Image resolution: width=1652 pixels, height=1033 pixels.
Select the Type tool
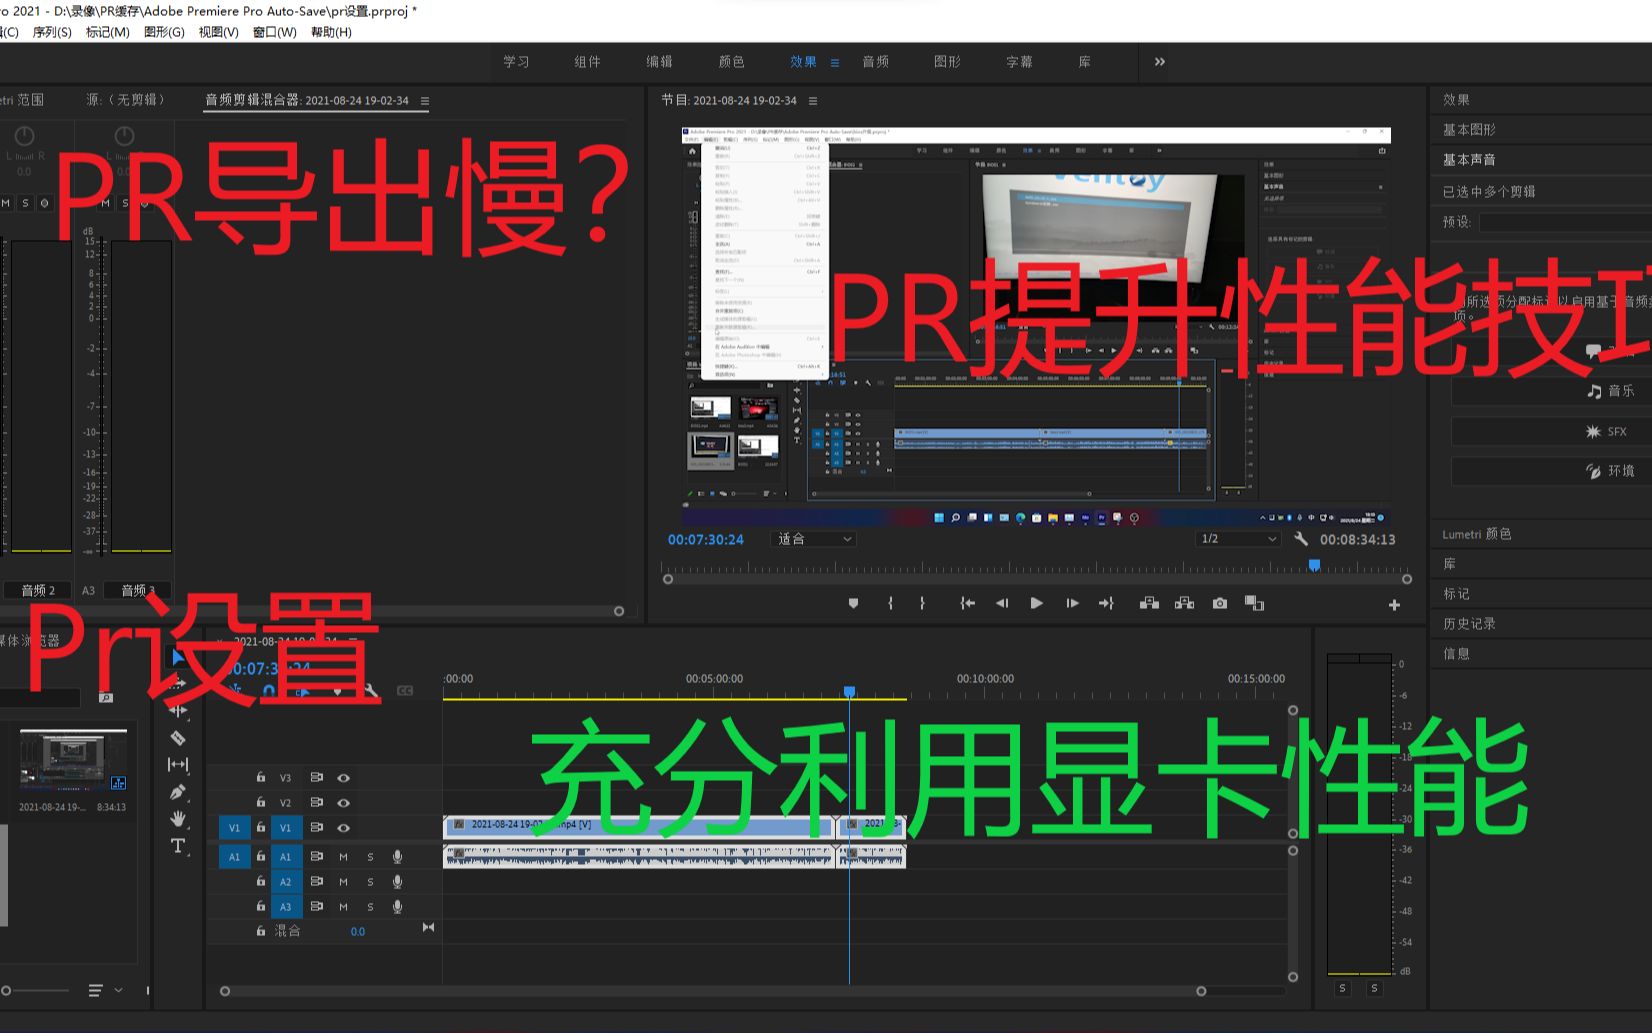(x=178, y=846)
